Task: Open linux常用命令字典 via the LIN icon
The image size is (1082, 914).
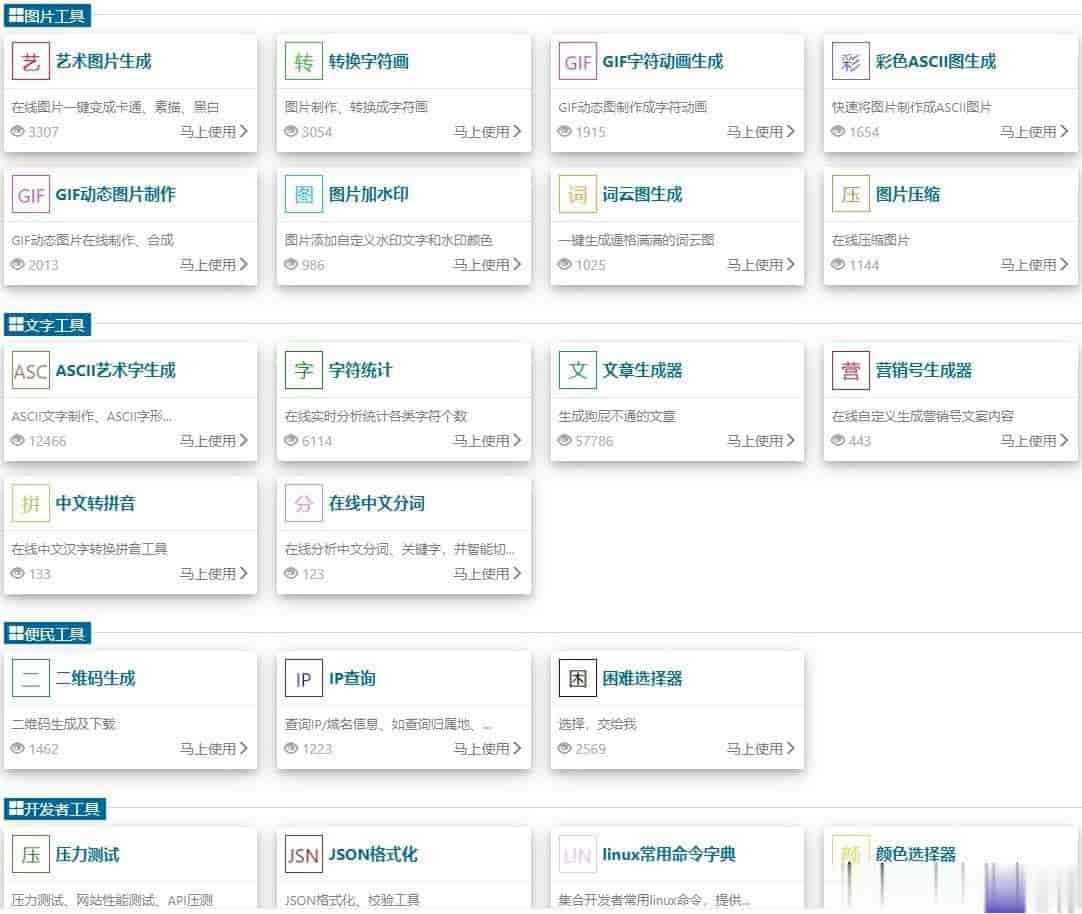Action: coord(577,855)
